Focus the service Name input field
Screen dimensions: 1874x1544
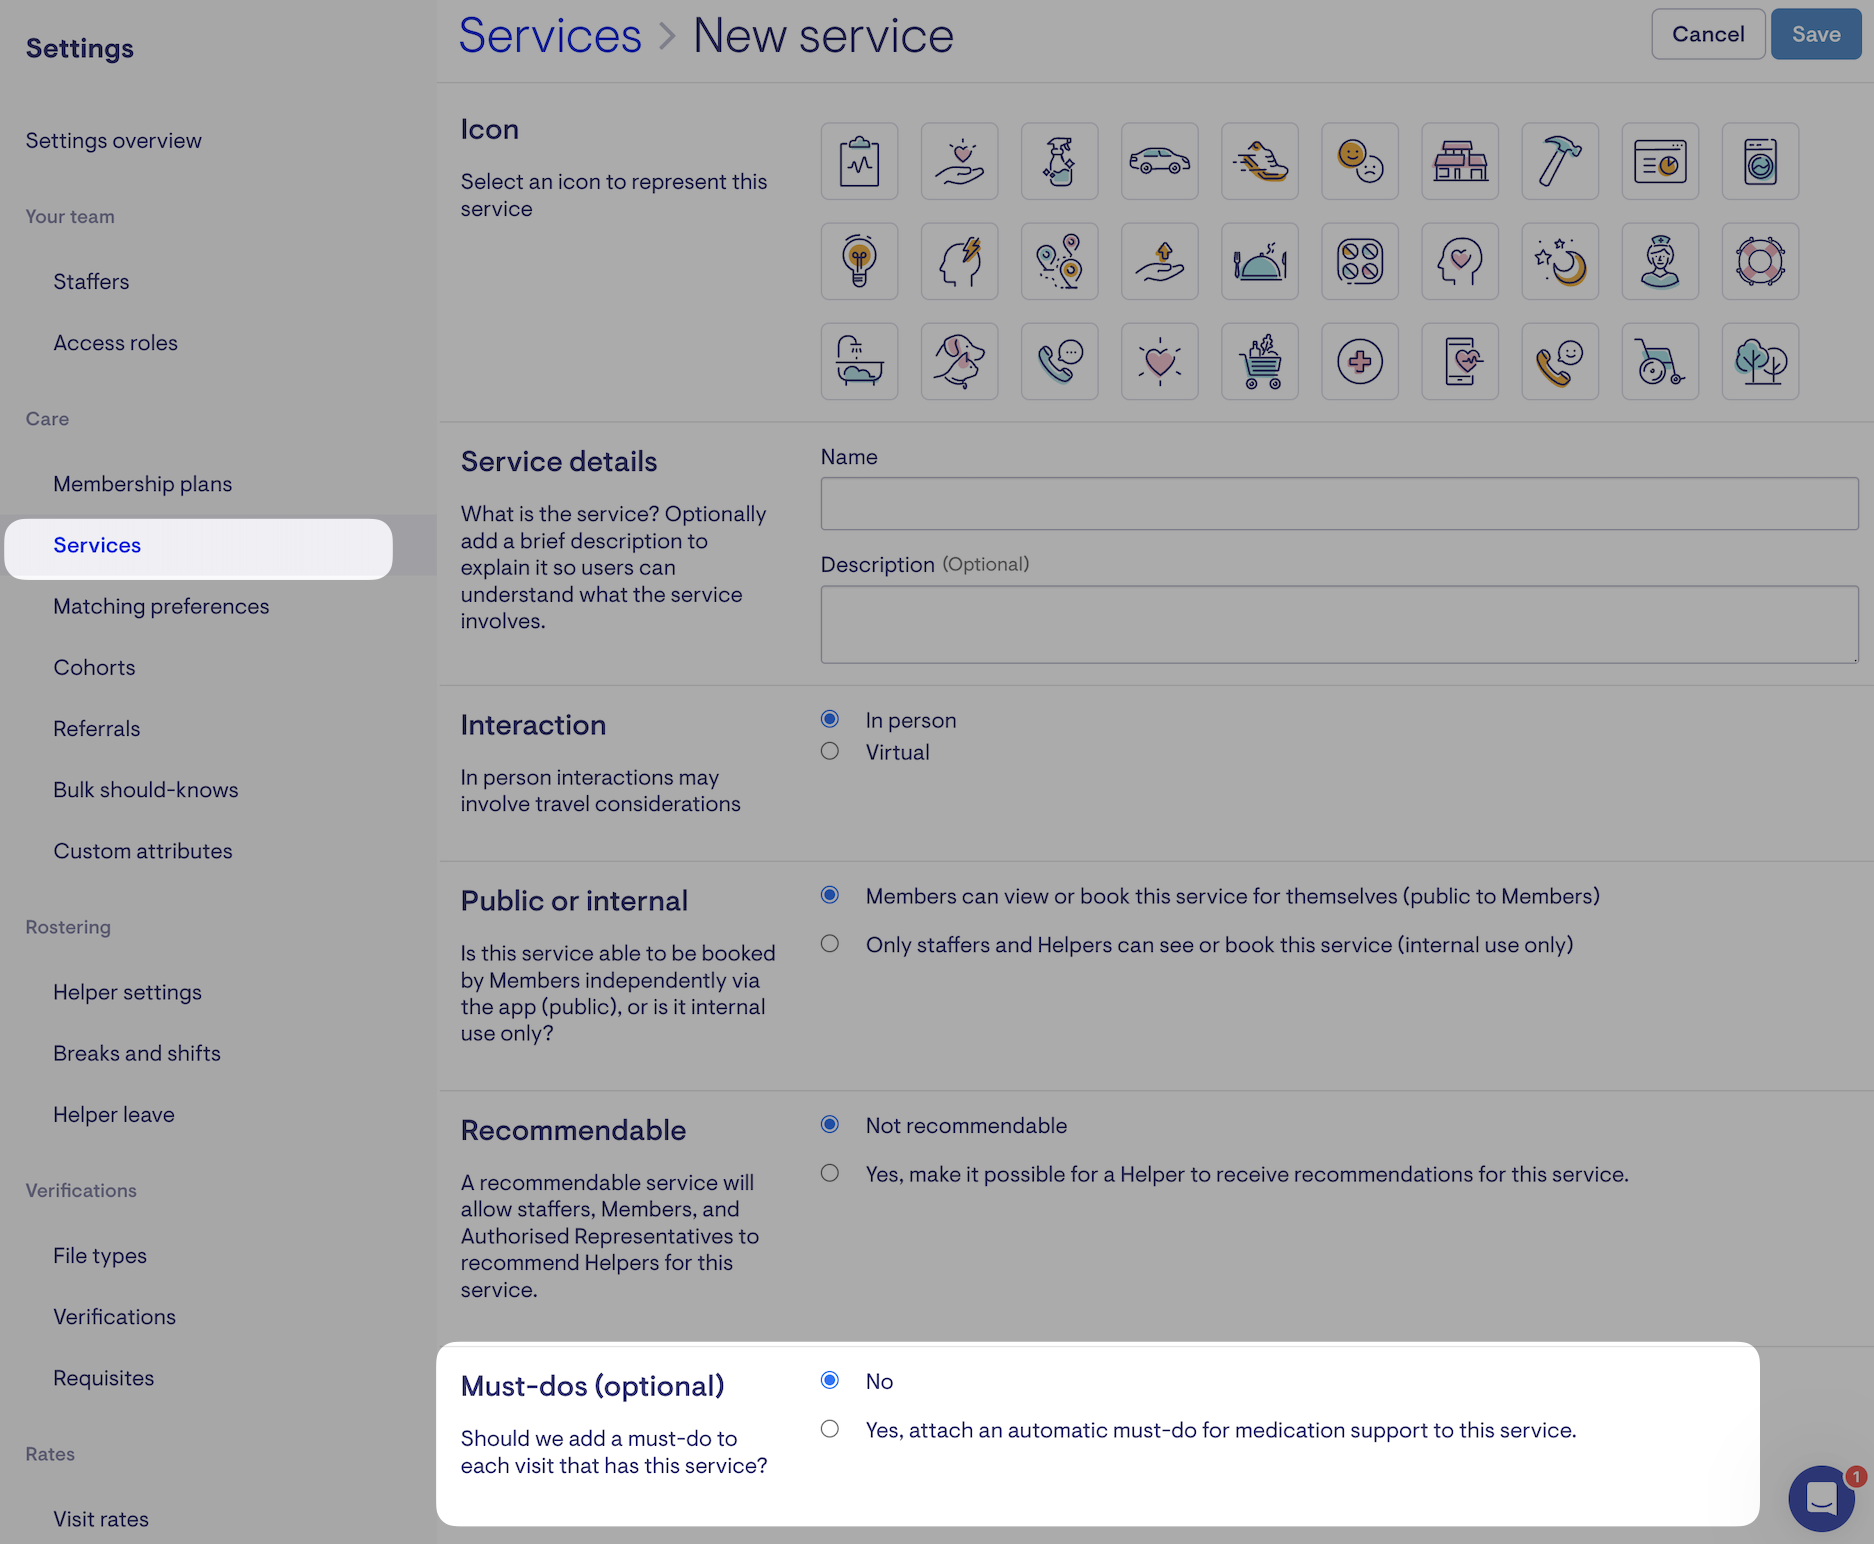pos(1338,503)
